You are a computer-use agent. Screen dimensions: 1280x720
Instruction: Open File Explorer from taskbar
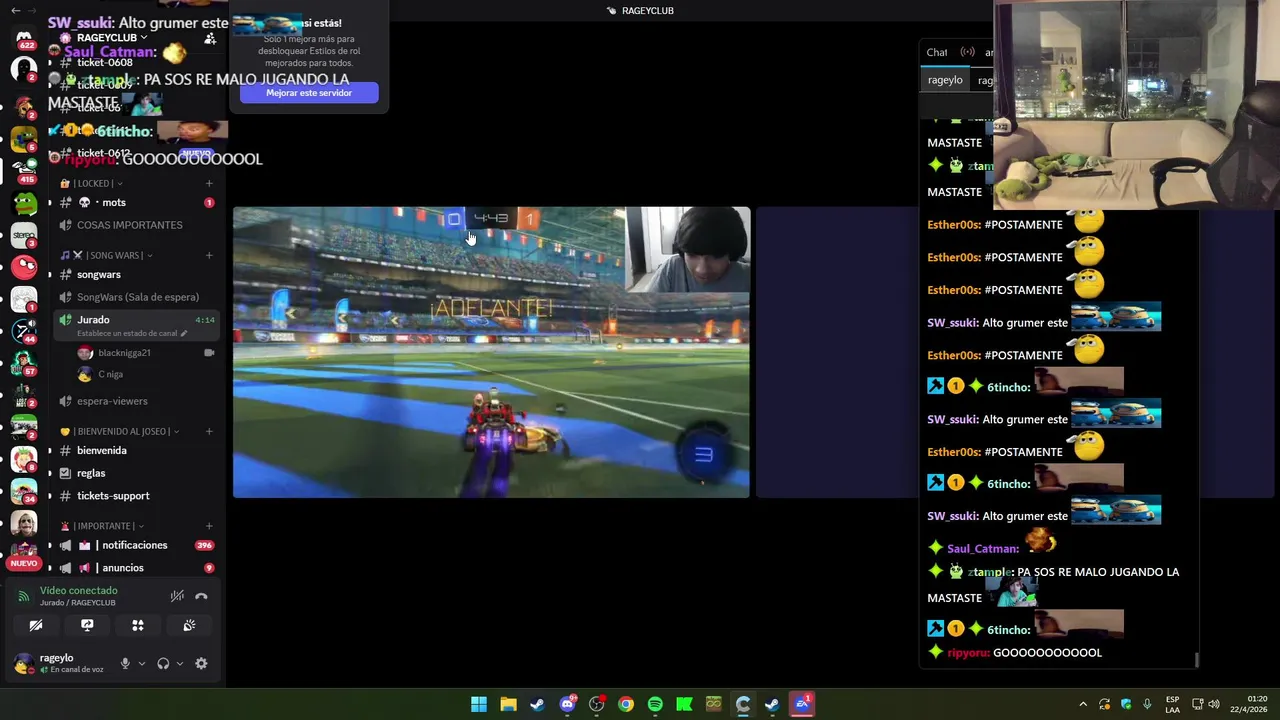click(508, 704)
